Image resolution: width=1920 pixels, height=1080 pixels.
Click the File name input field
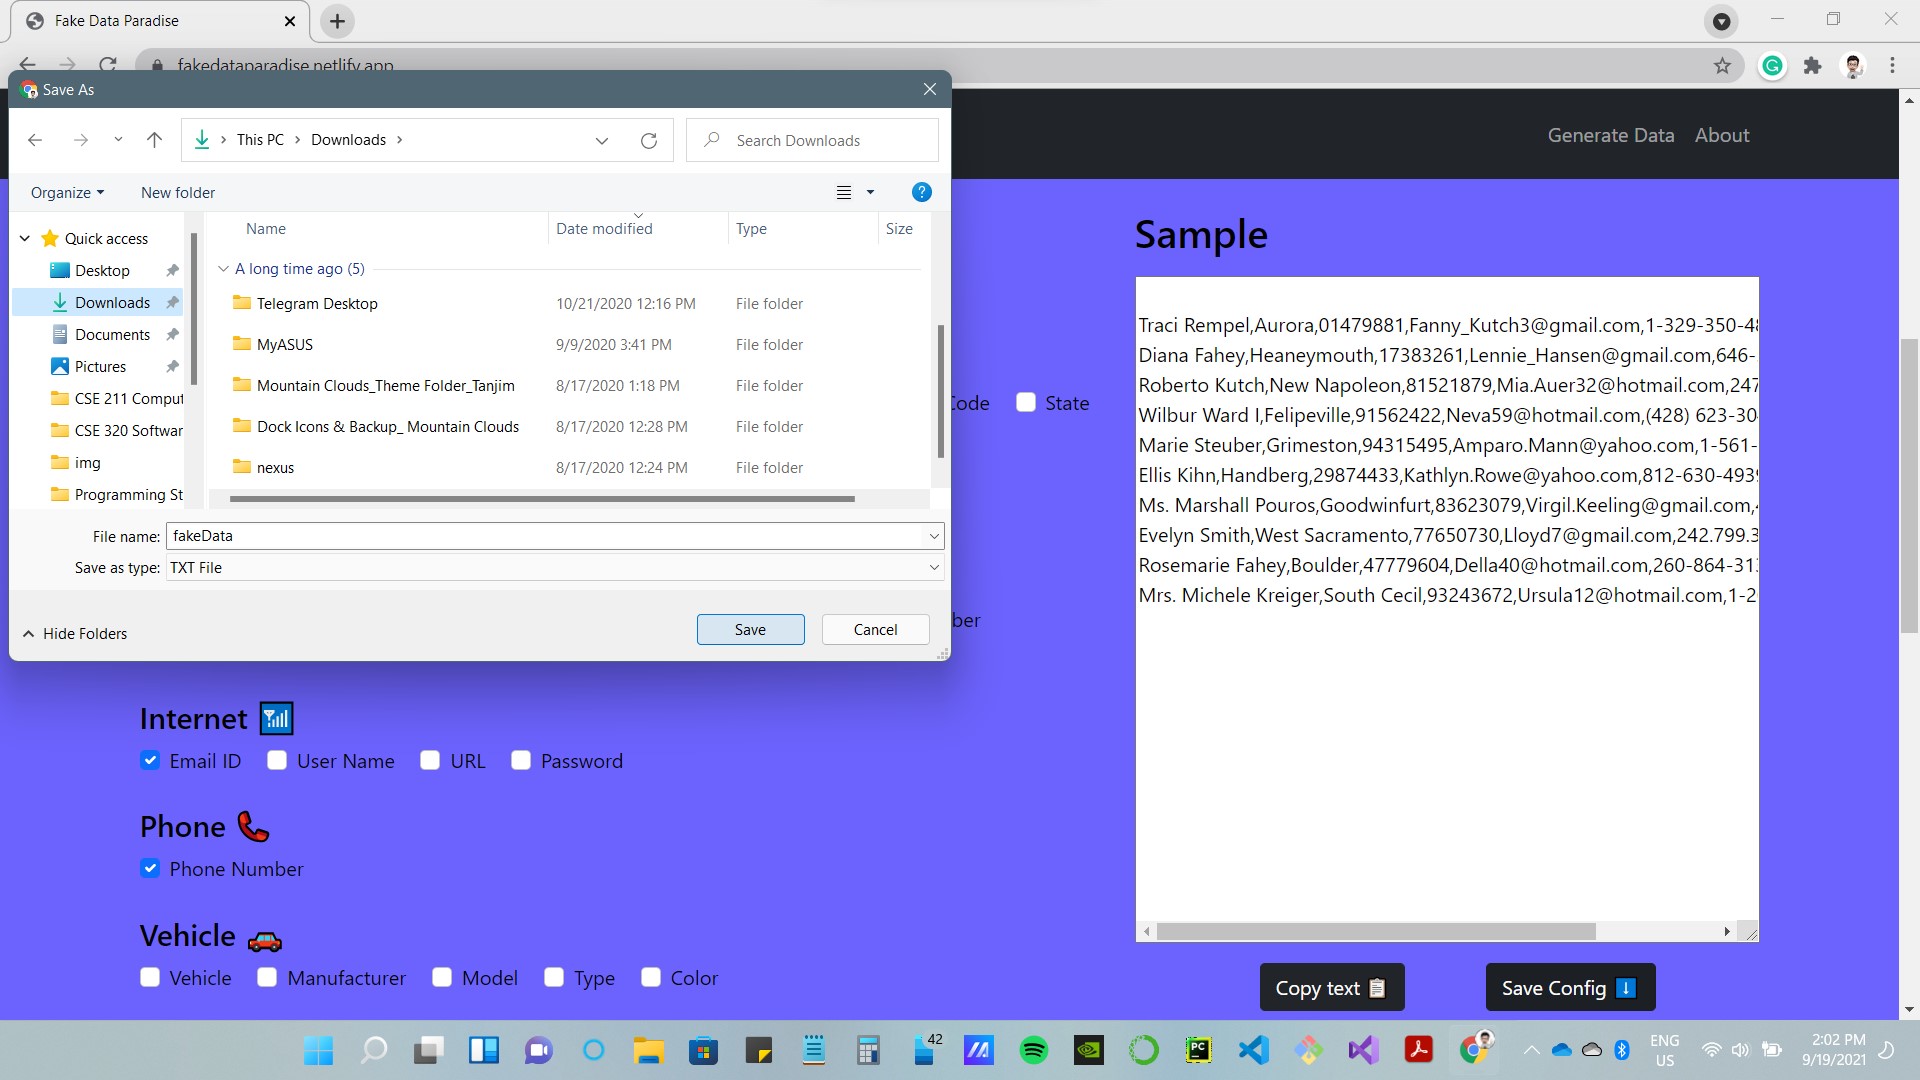point(545,535)
